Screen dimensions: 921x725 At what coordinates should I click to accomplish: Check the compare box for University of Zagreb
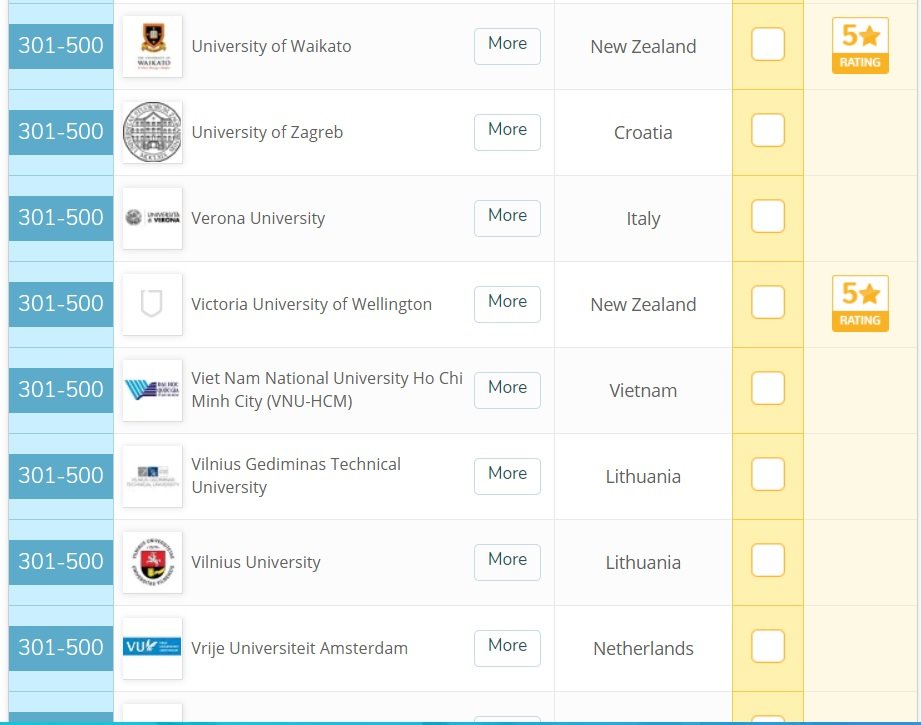(768, 131)
